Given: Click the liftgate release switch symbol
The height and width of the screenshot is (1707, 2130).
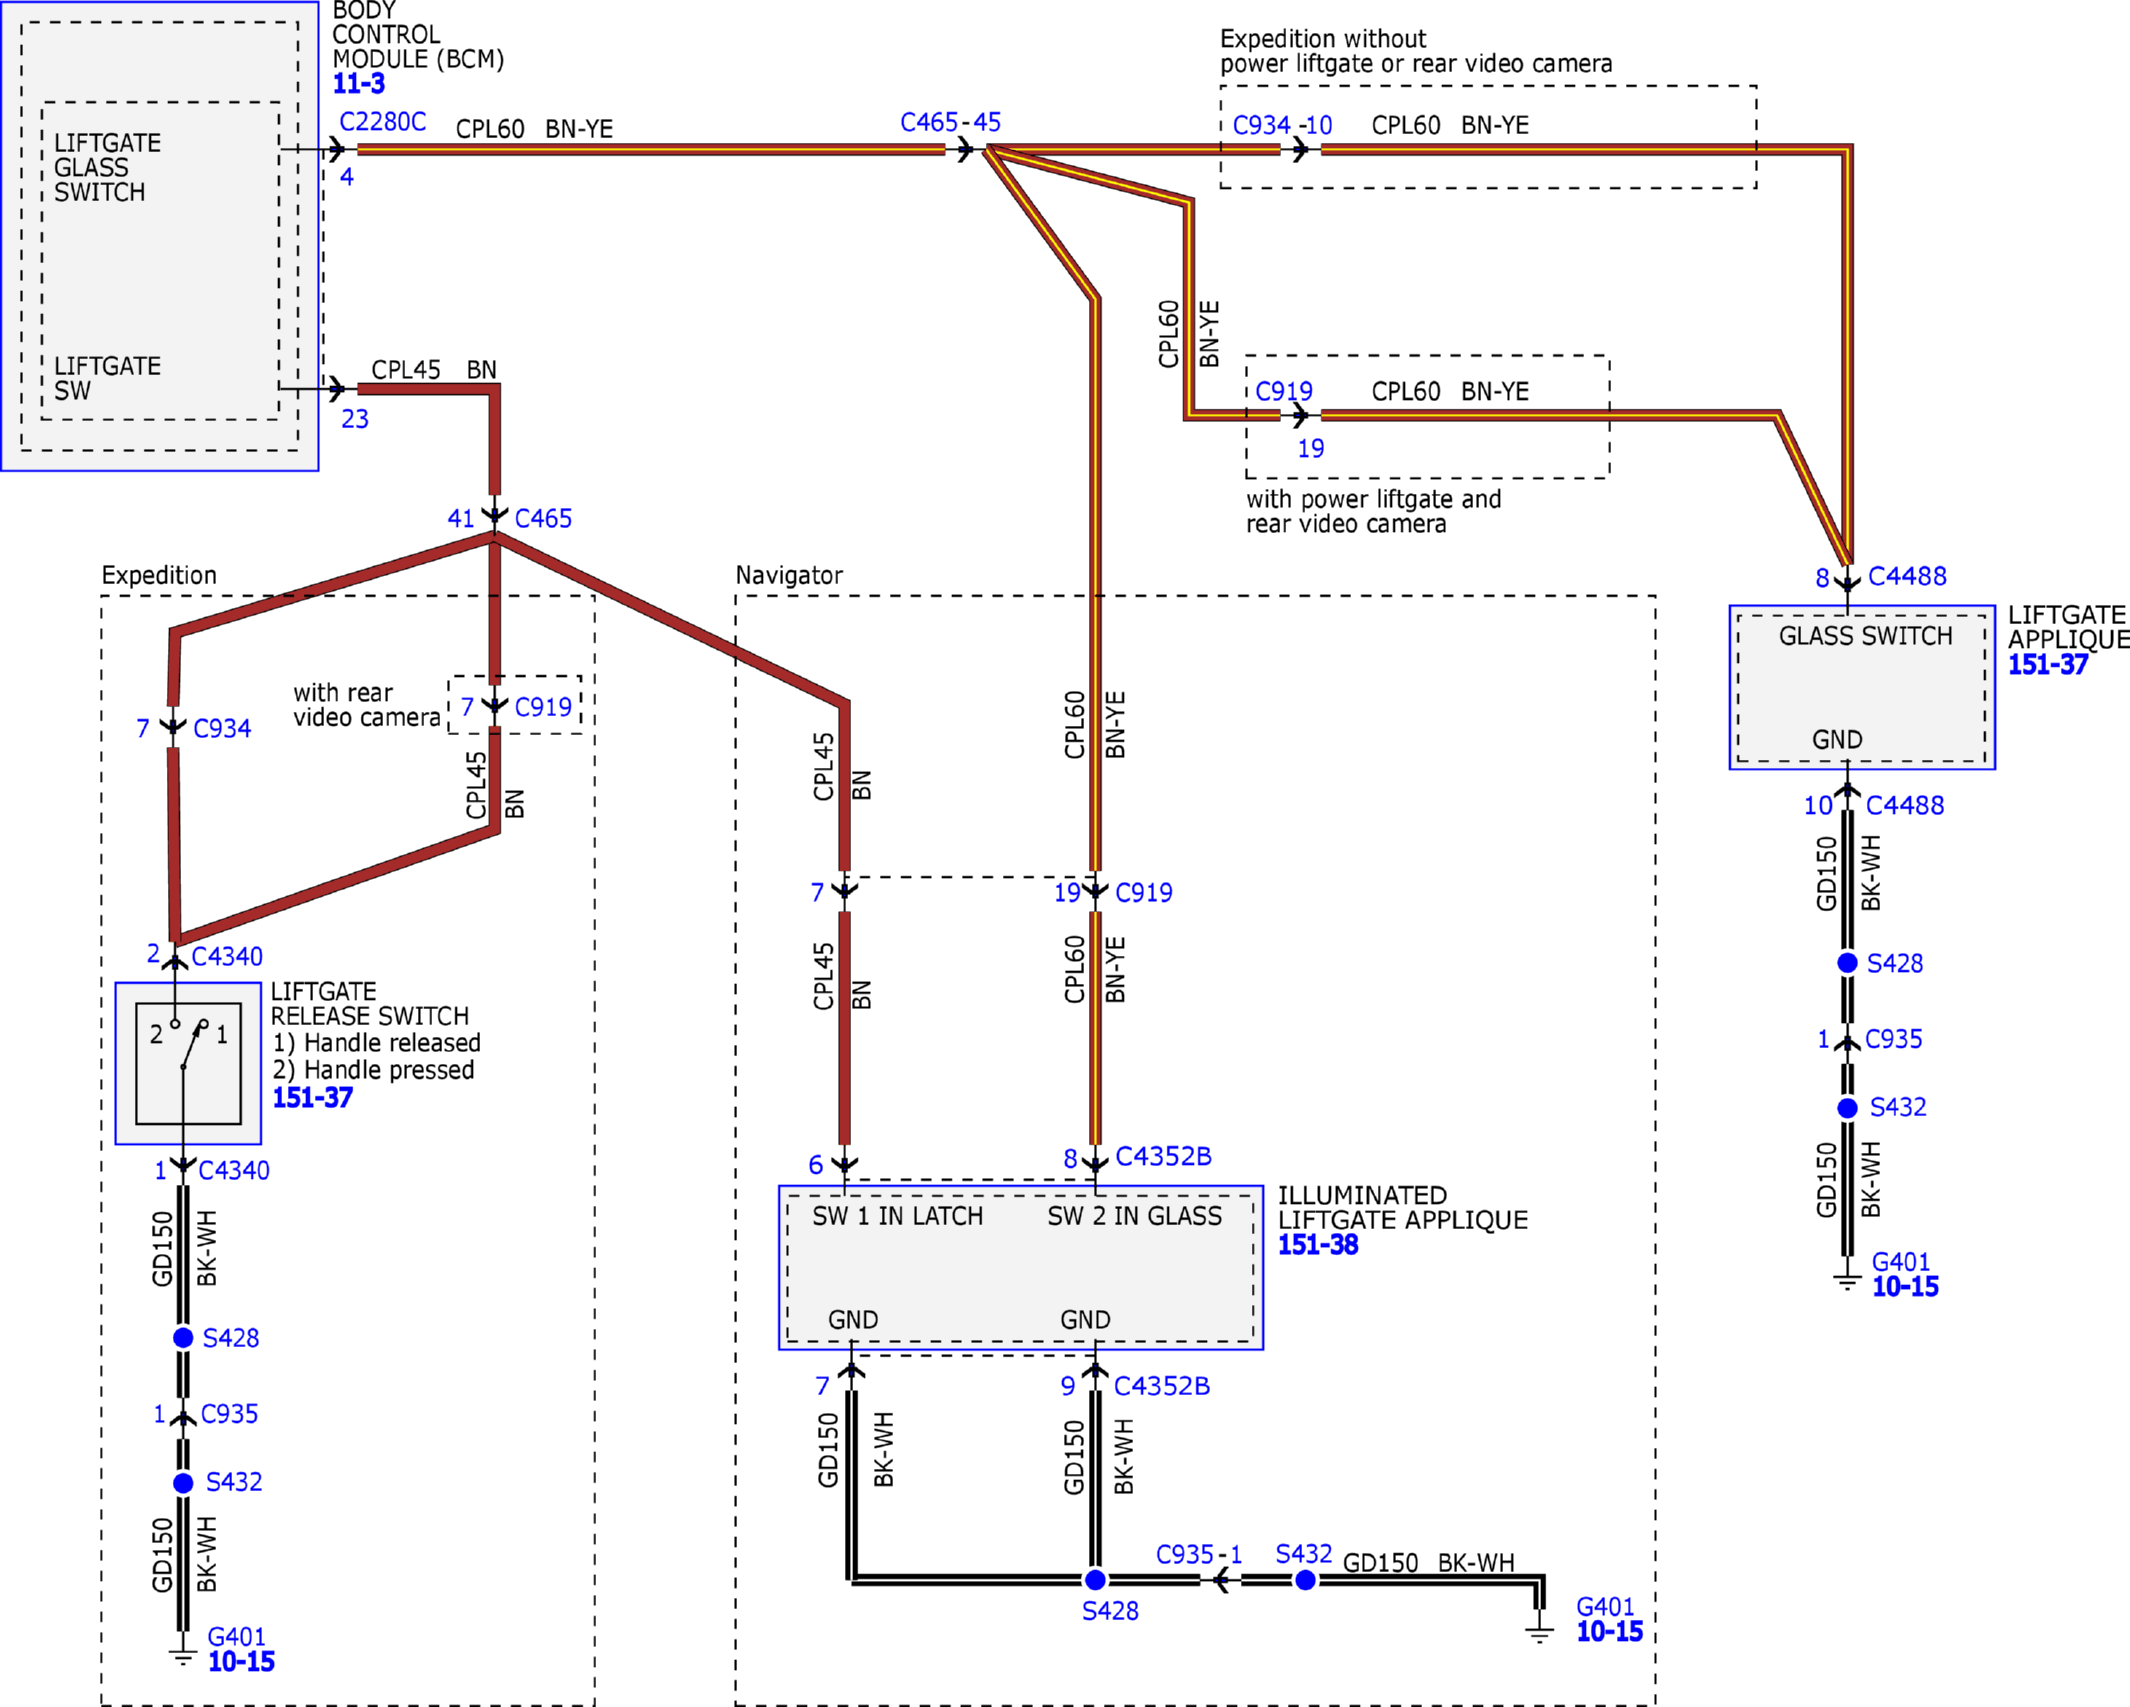Looking at the screenshot, I should pos(188,1063).
